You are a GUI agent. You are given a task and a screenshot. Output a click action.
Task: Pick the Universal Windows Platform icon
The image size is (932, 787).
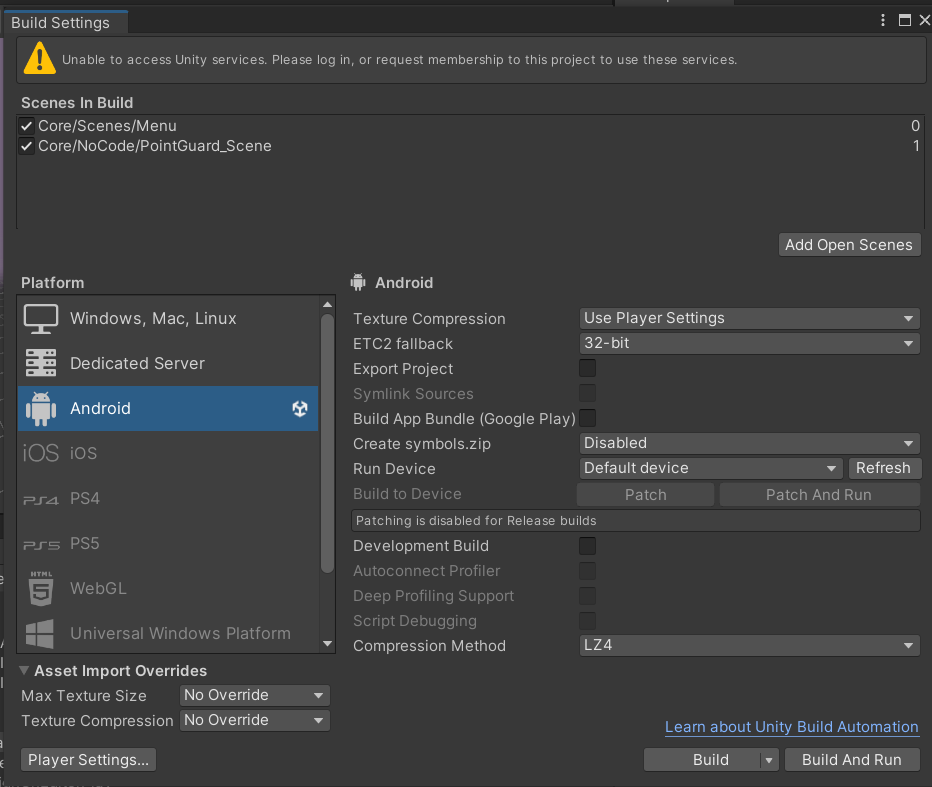[41, 633]
